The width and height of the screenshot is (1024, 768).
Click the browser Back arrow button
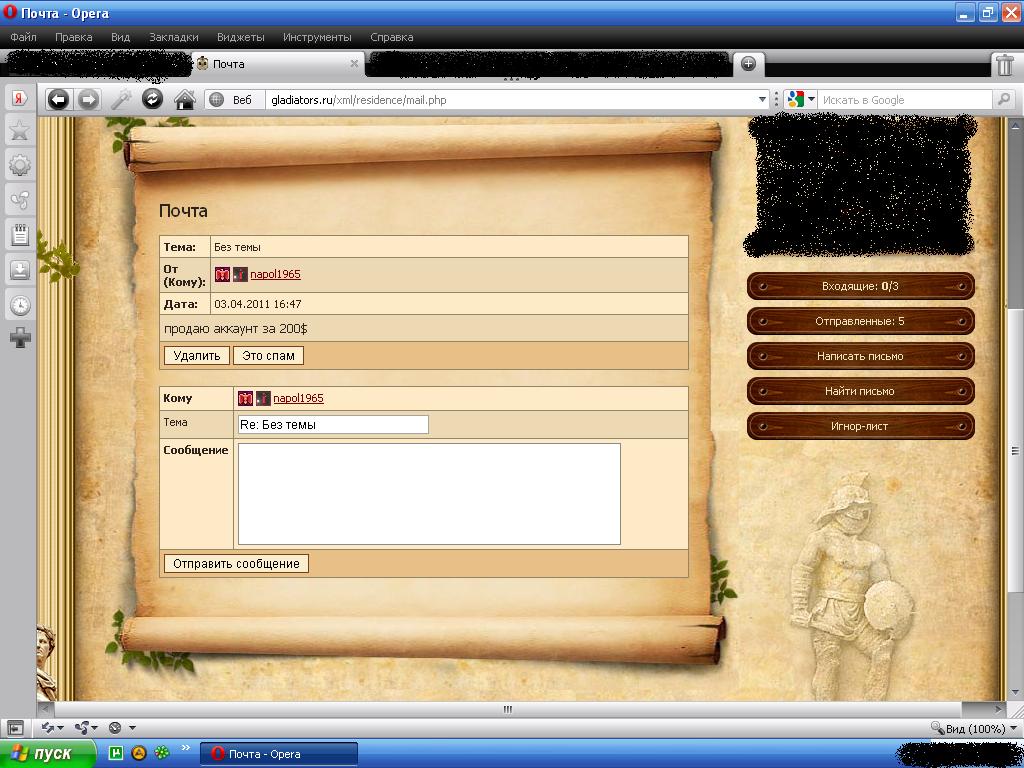pos(59,99)
